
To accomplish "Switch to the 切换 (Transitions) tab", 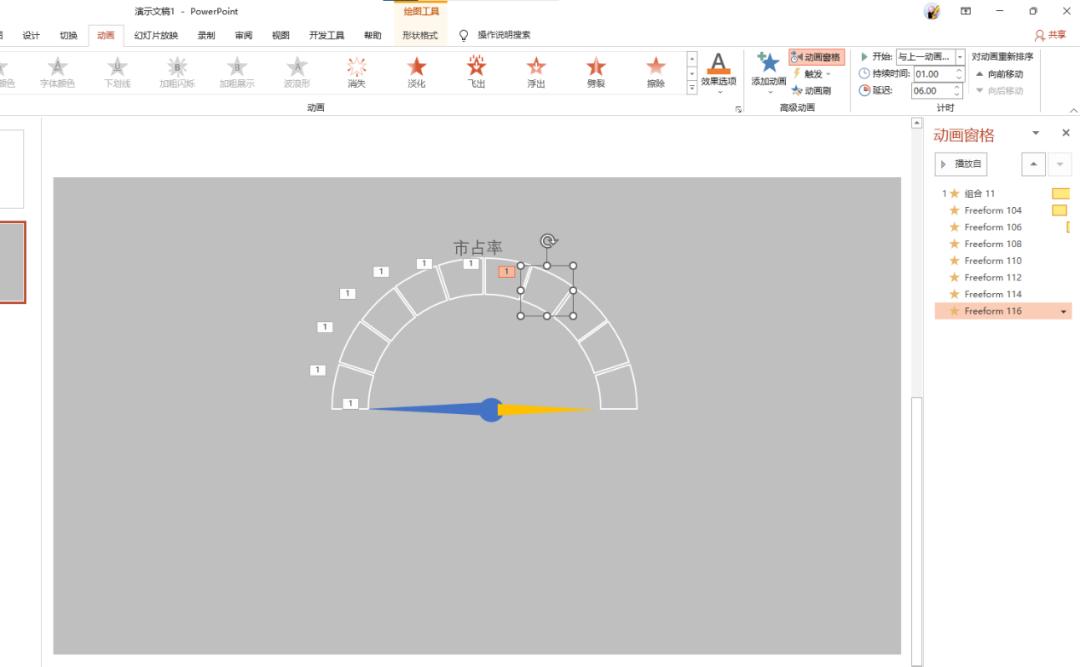I will [x=68, y=35].
